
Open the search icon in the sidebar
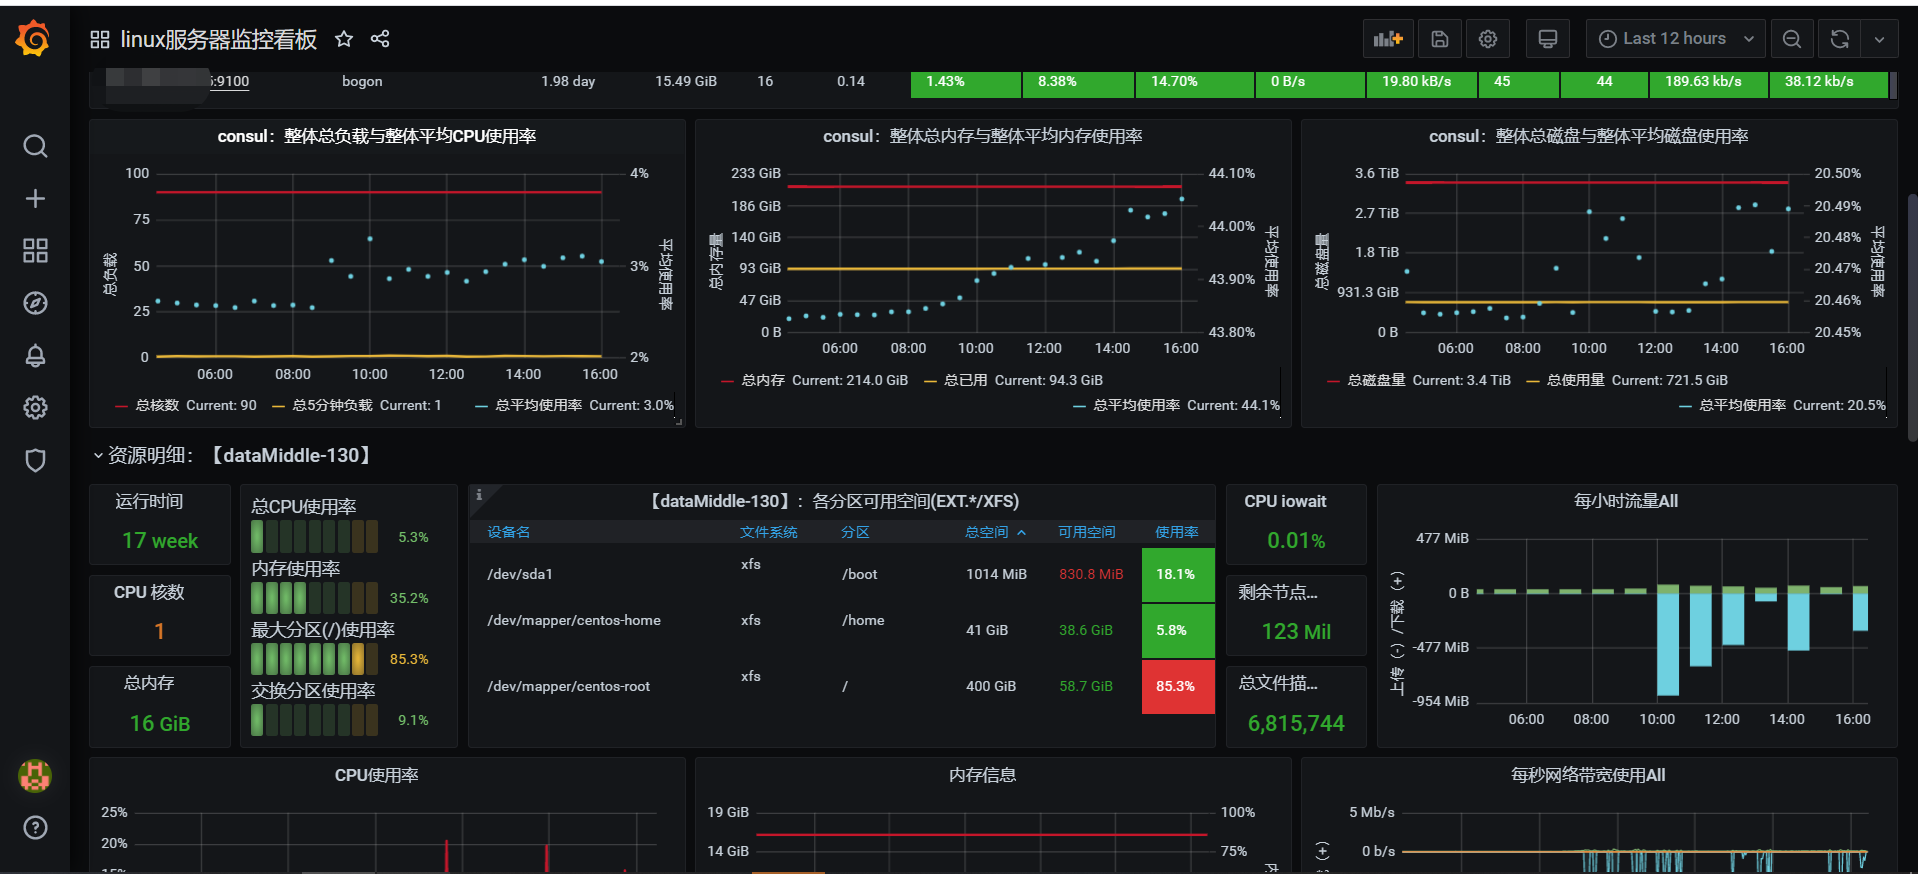[x=35, y=146]
